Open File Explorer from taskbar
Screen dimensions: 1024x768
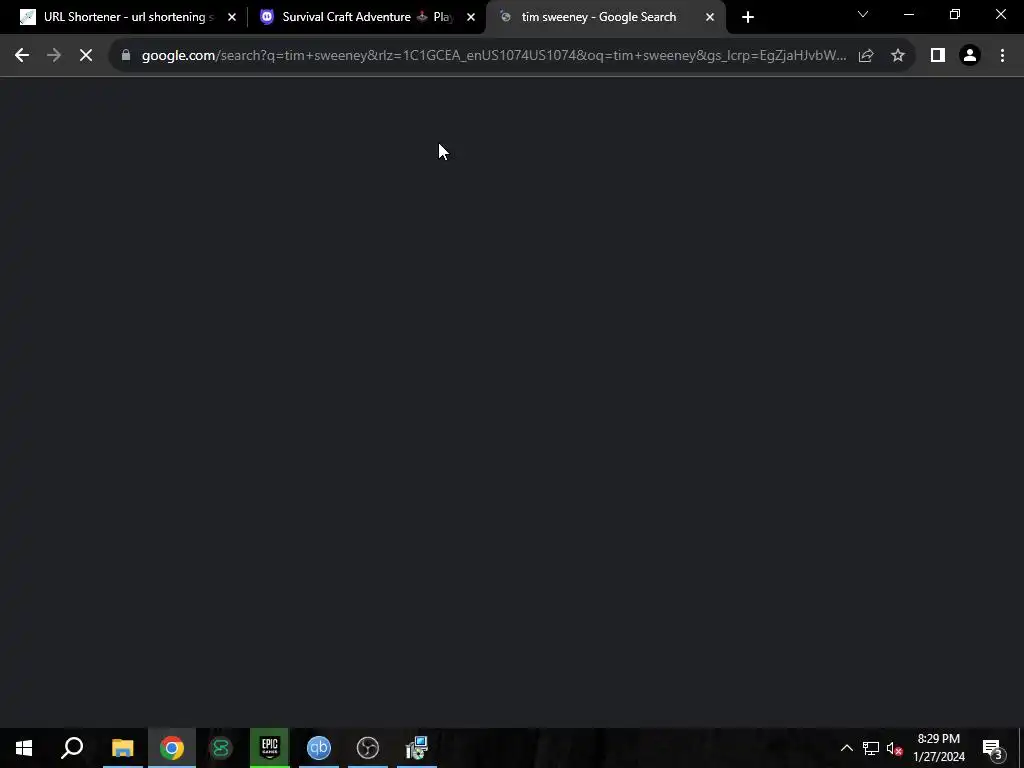point(122,748)
